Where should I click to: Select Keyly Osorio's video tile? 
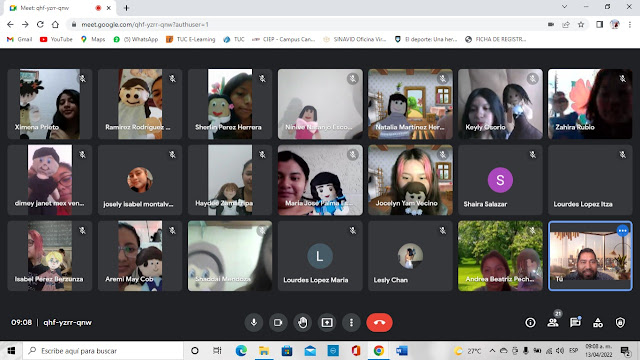500,104
